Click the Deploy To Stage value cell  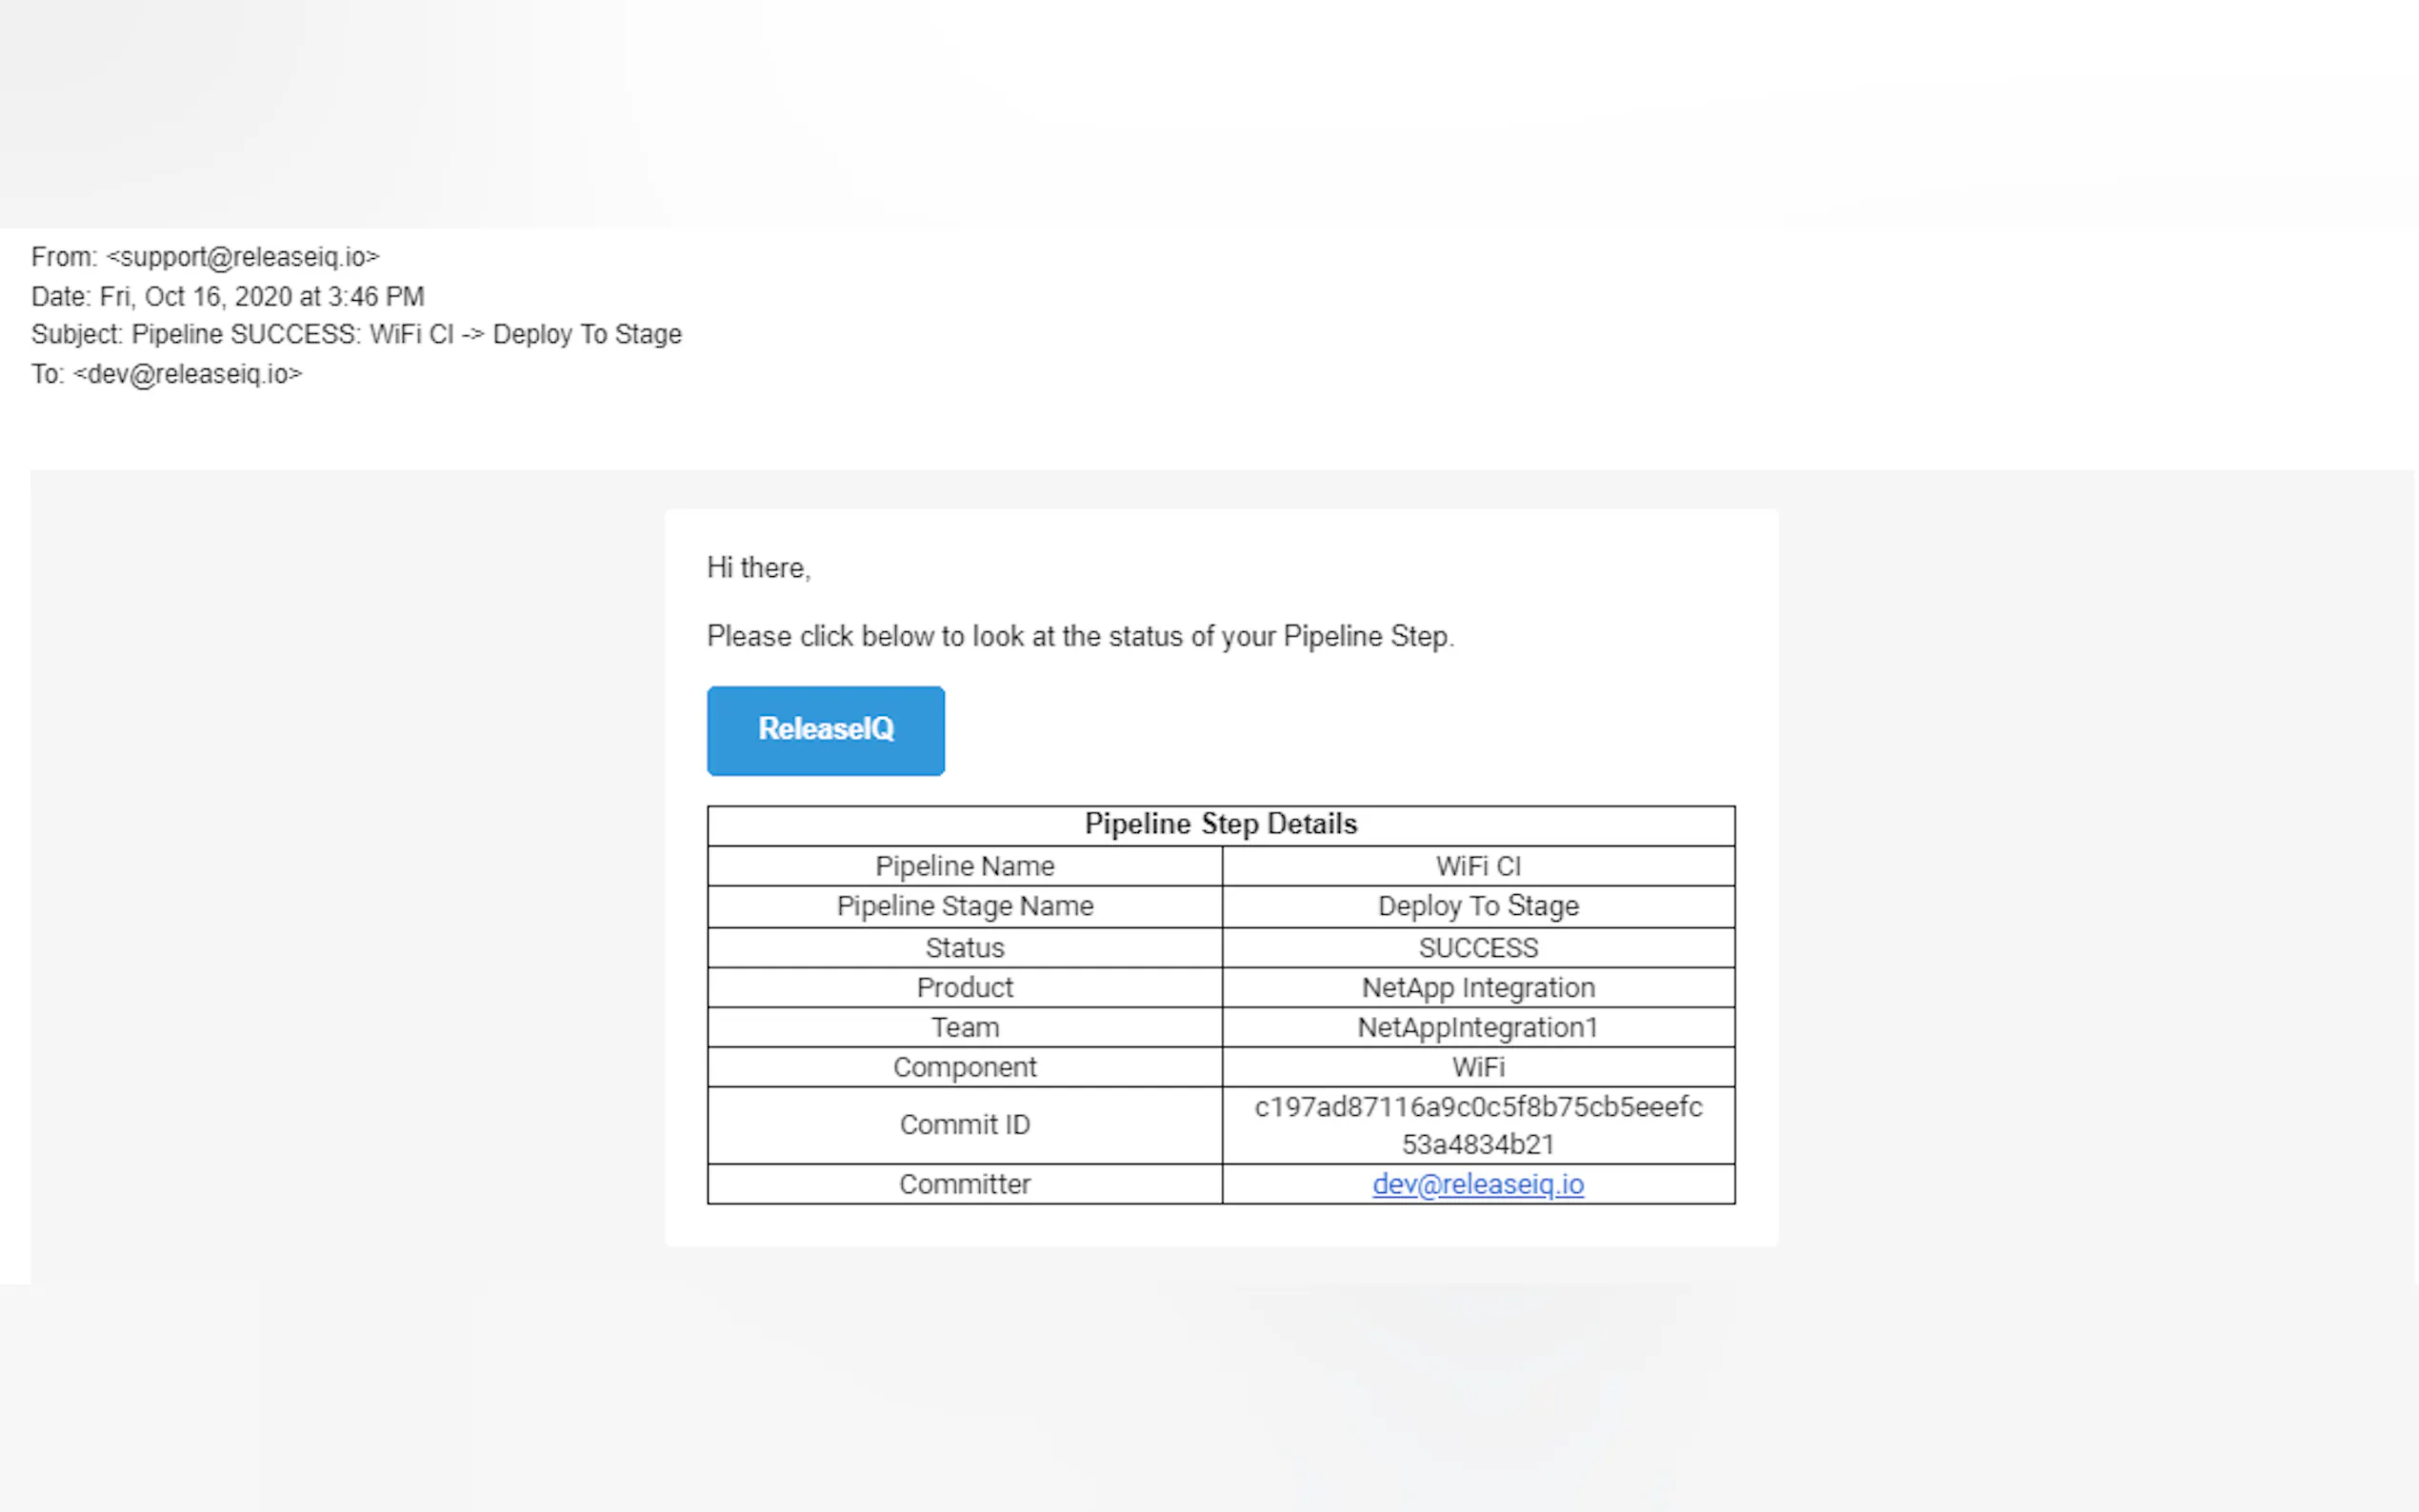point(1477,906)
